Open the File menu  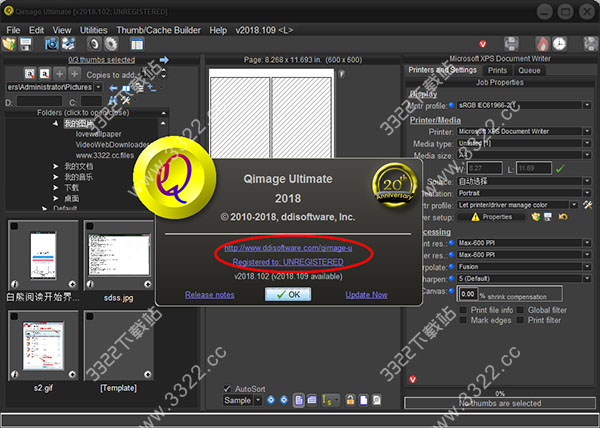[x=13, y=30]
